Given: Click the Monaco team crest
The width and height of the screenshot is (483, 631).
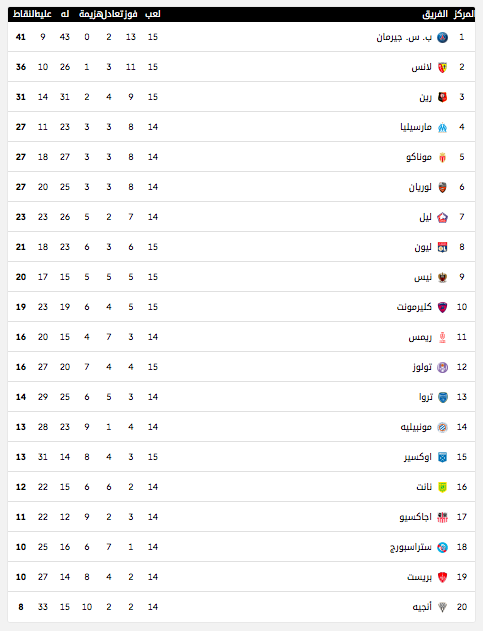Looking at the screenshot, I should 442,157.
